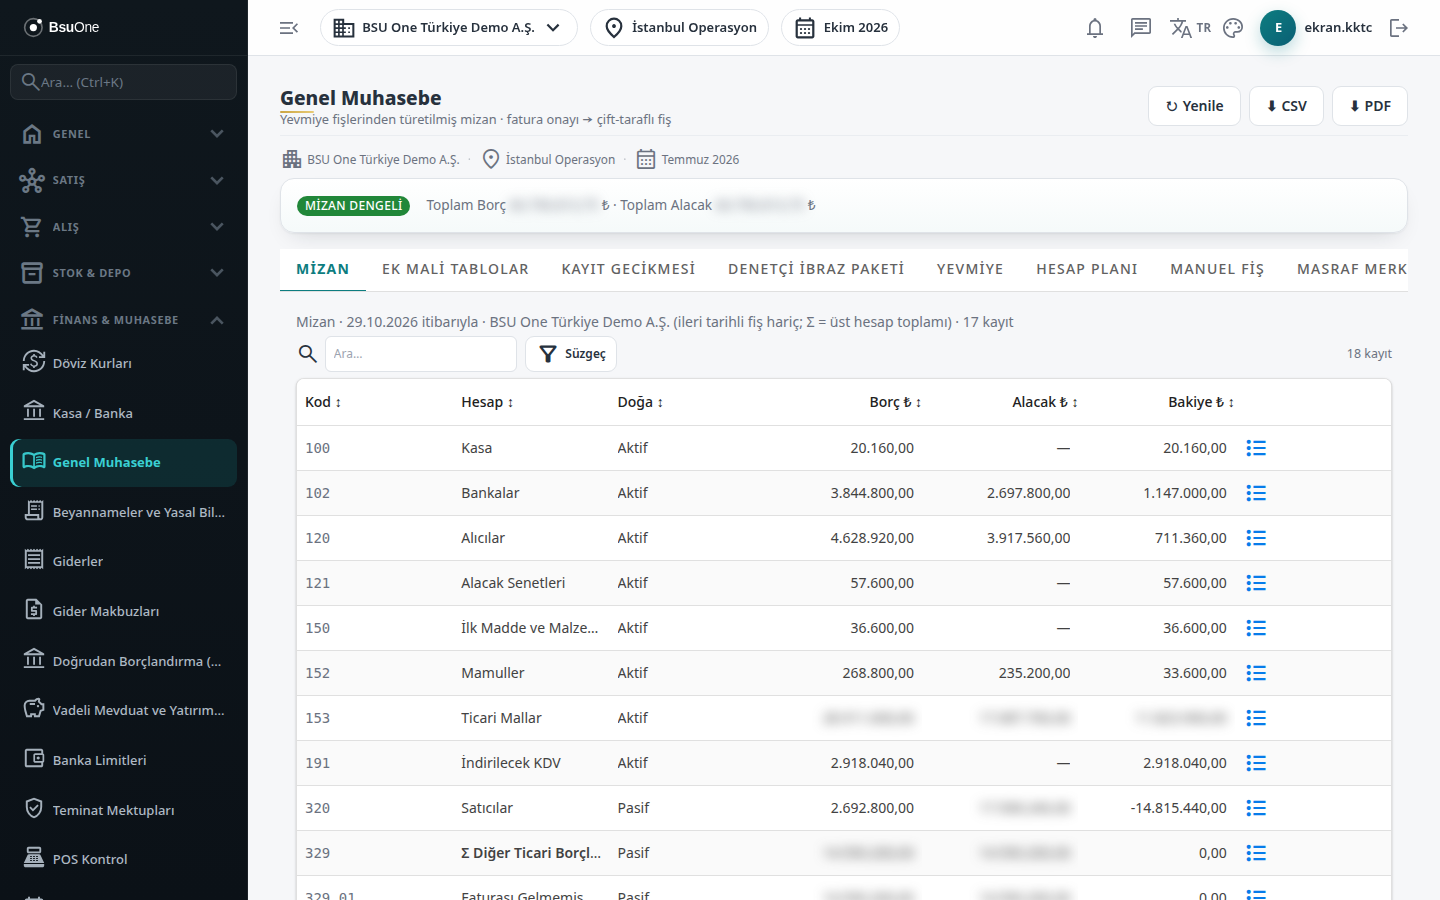Open the YEVMİYE tab
The image size is (1440, 900).
point(970,269)
